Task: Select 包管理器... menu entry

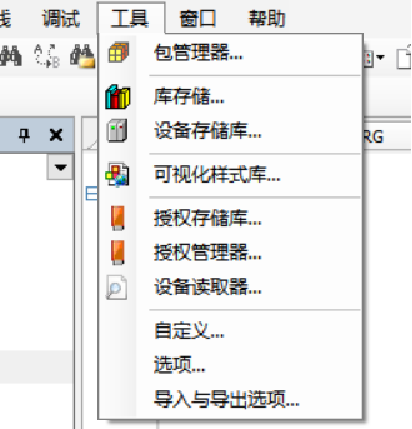Action: [x=231, y=53]
